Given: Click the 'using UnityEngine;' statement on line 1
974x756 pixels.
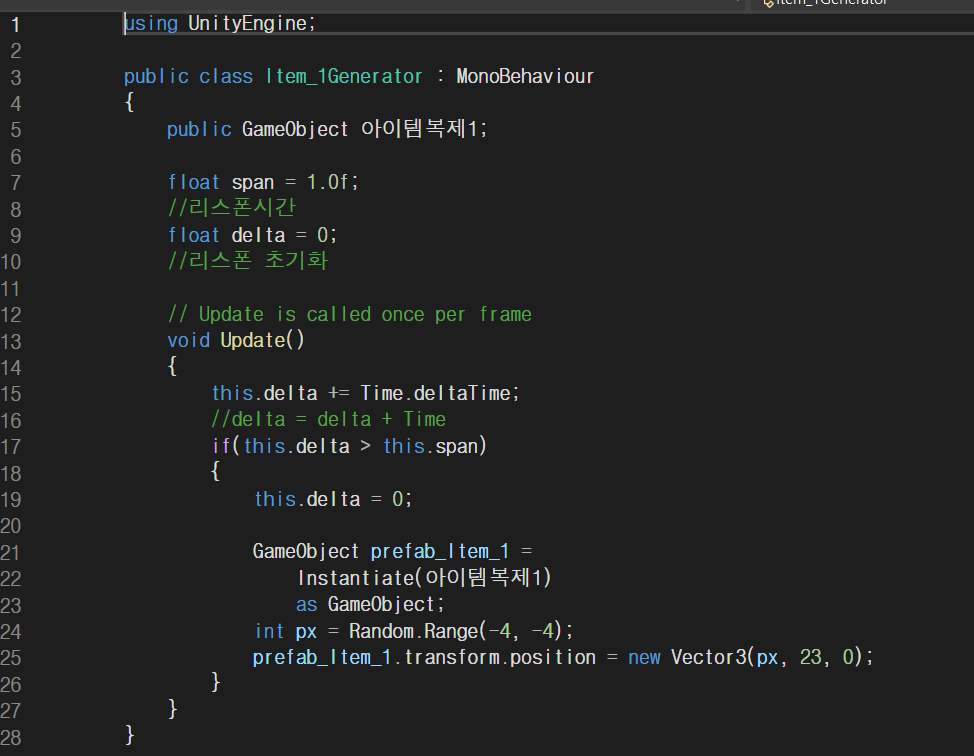Looking at the screenshot, I should point(220,24).
